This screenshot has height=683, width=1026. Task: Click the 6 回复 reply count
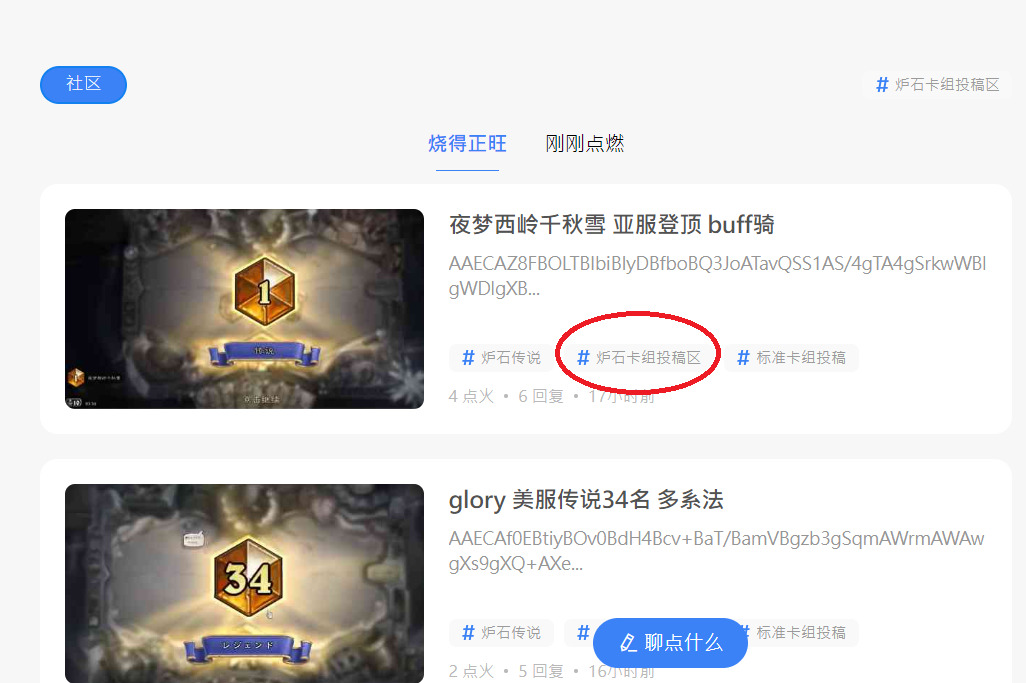[540, 396]
